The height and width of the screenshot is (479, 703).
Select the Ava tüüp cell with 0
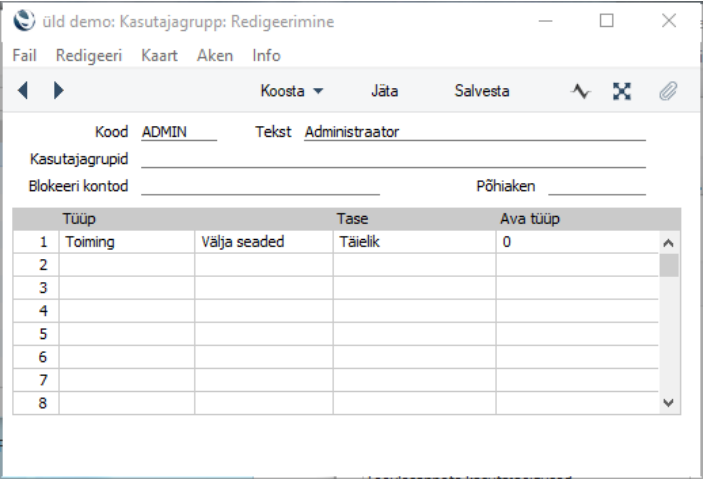coord(577,242)
